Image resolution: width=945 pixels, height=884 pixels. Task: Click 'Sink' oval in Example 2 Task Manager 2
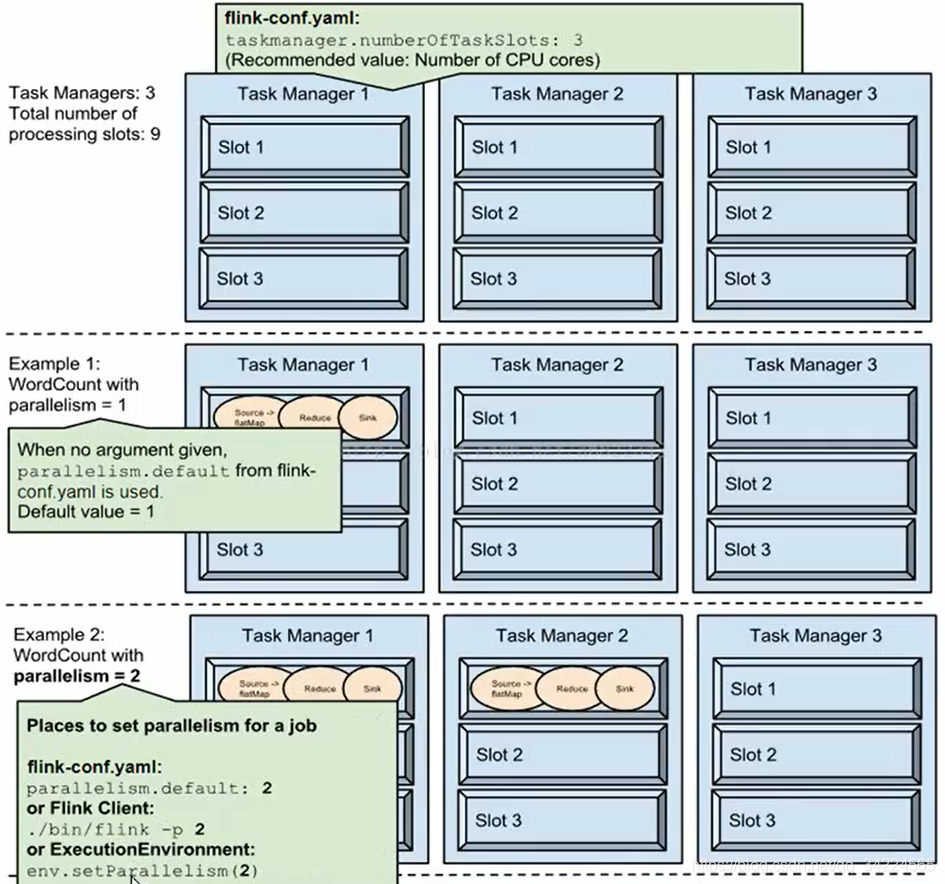point(625,688)
